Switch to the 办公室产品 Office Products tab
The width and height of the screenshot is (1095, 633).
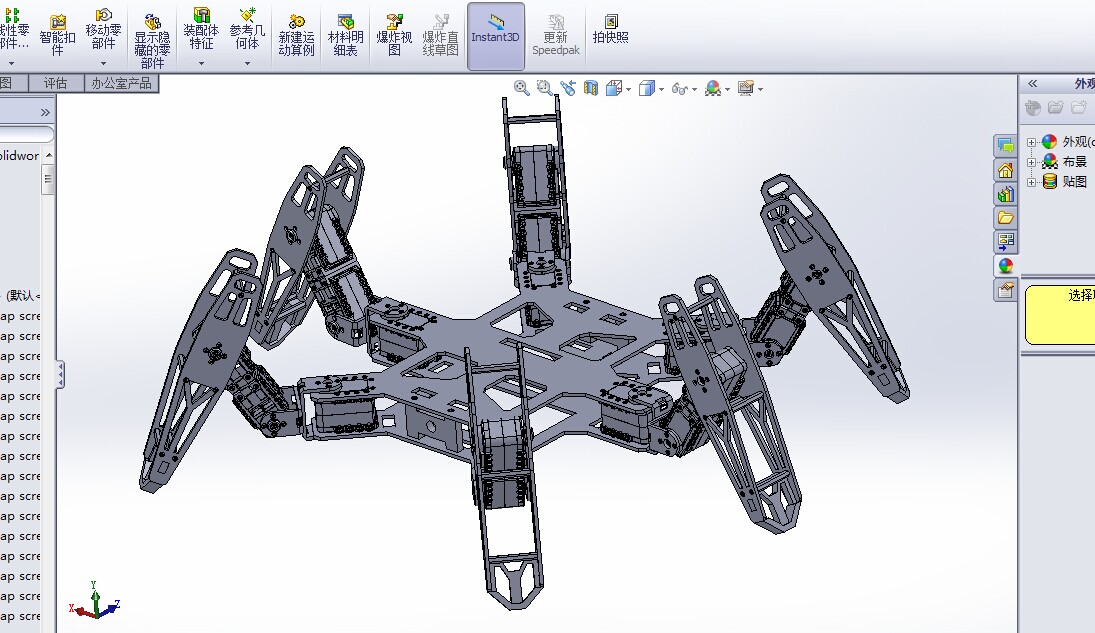tap(122, 84)
